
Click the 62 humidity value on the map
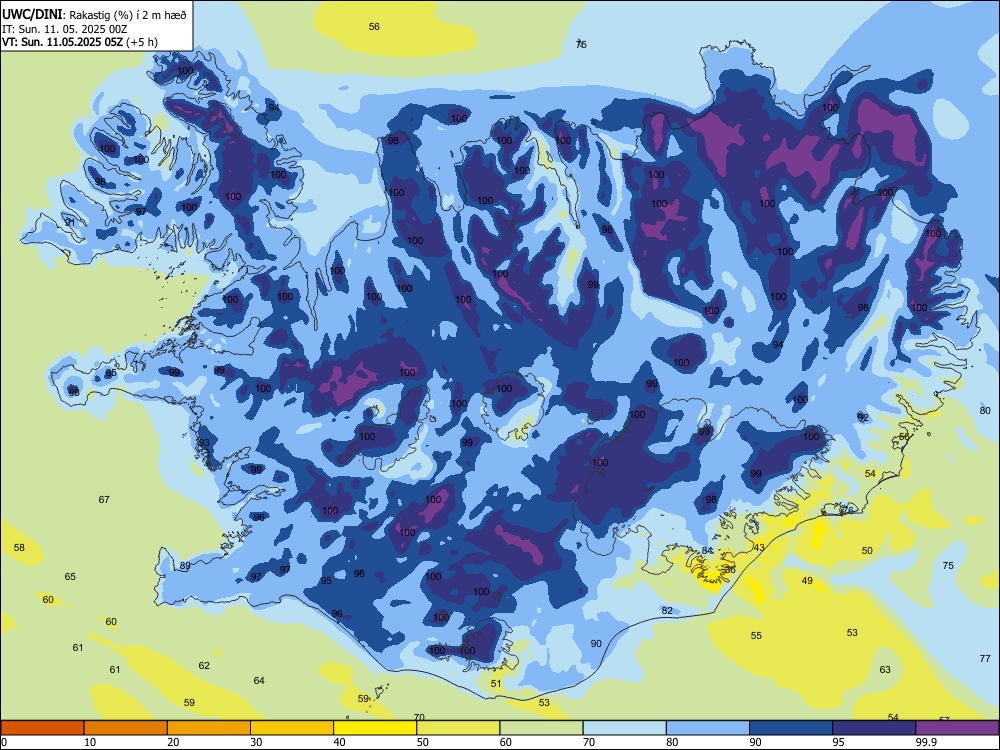point(204,665)
